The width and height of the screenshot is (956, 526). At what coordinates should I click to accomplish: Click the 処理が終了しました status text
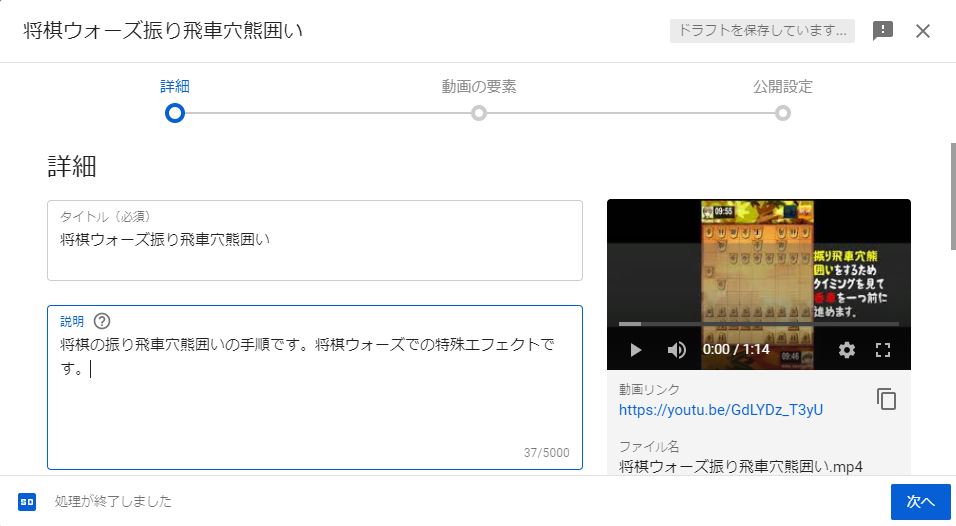113,502
